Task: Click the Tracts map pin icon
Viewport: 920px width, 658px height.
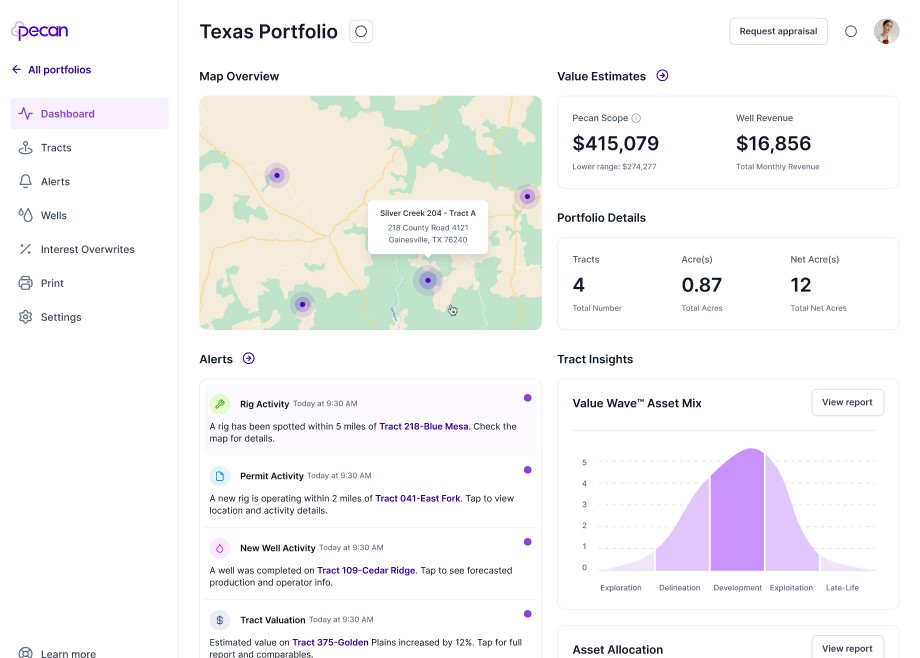Action: click(x=25, y=147)
